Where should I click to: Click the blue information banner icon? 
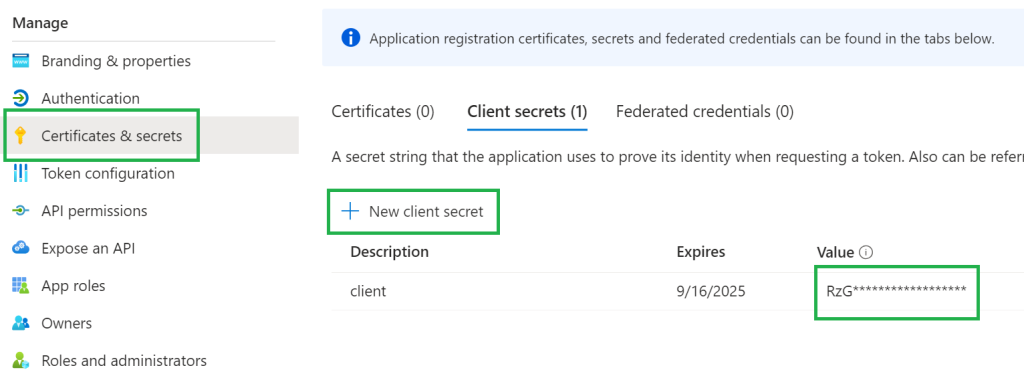[x=351, y=39]
